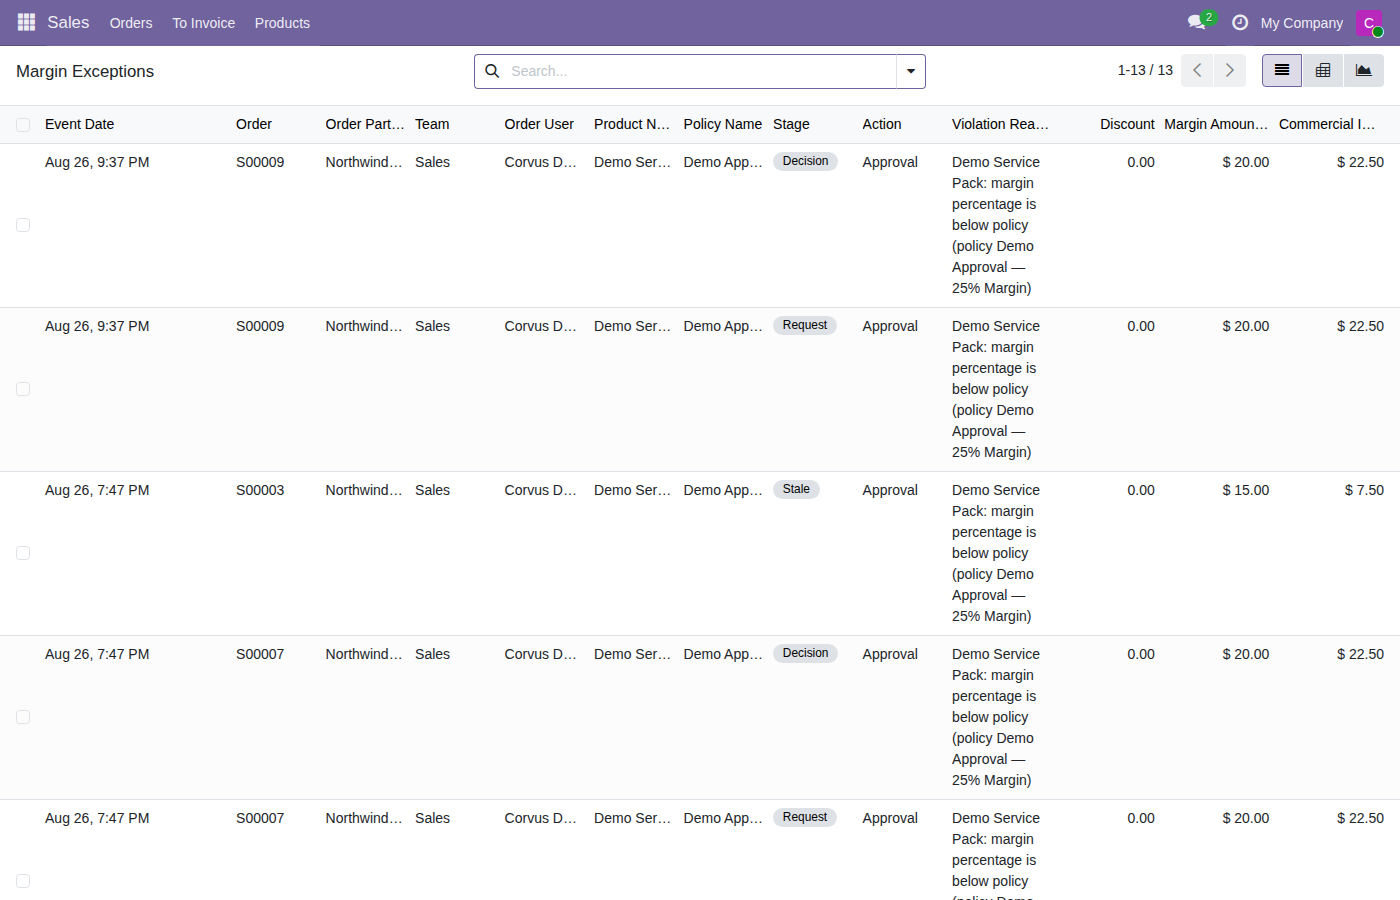This screenshot has width=1400, height=900.
Task: Open the activities clock icon
Action: [1240, 22]
